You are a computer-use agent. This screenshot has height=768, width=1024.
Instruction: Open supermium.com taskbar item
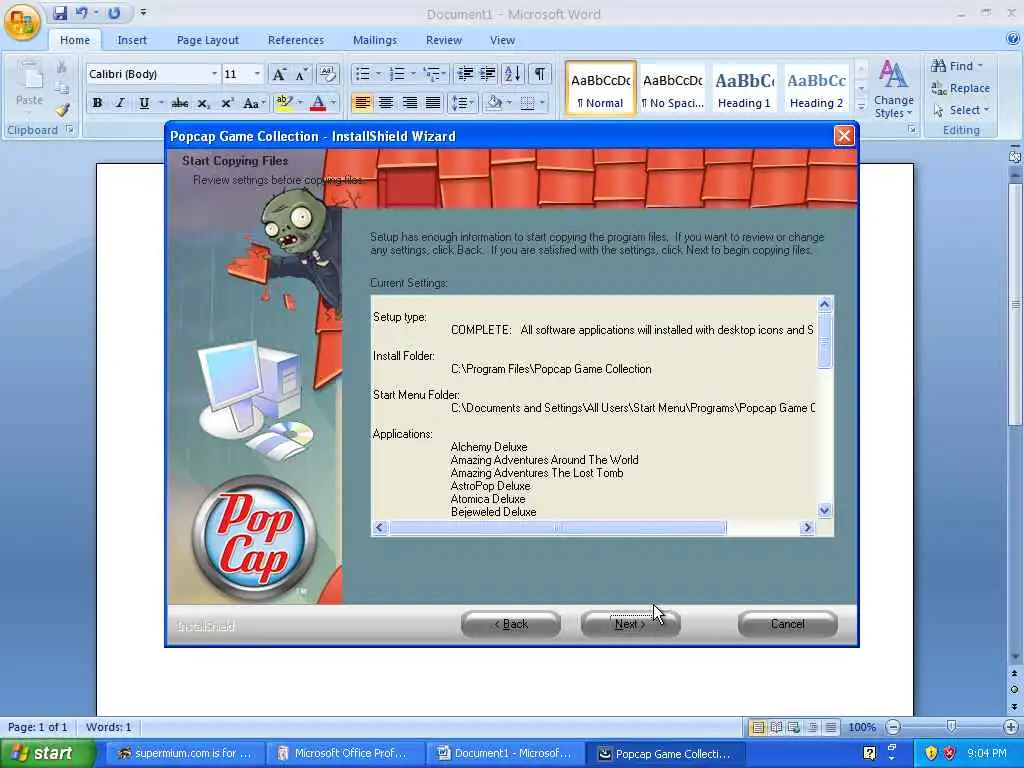click(x=185, y=753)
